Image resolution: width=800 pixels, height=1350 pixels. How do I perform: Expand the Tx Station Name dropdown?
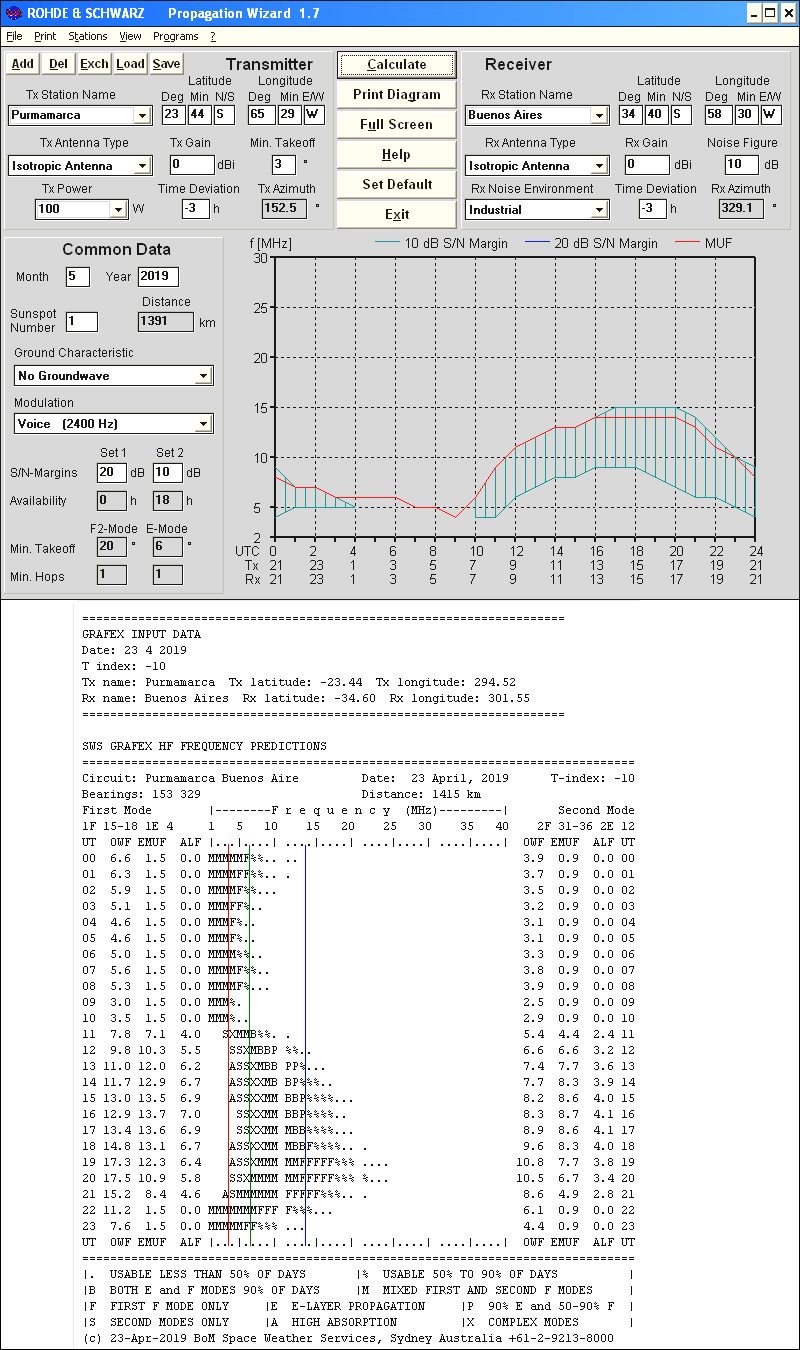tap(142, 116)
